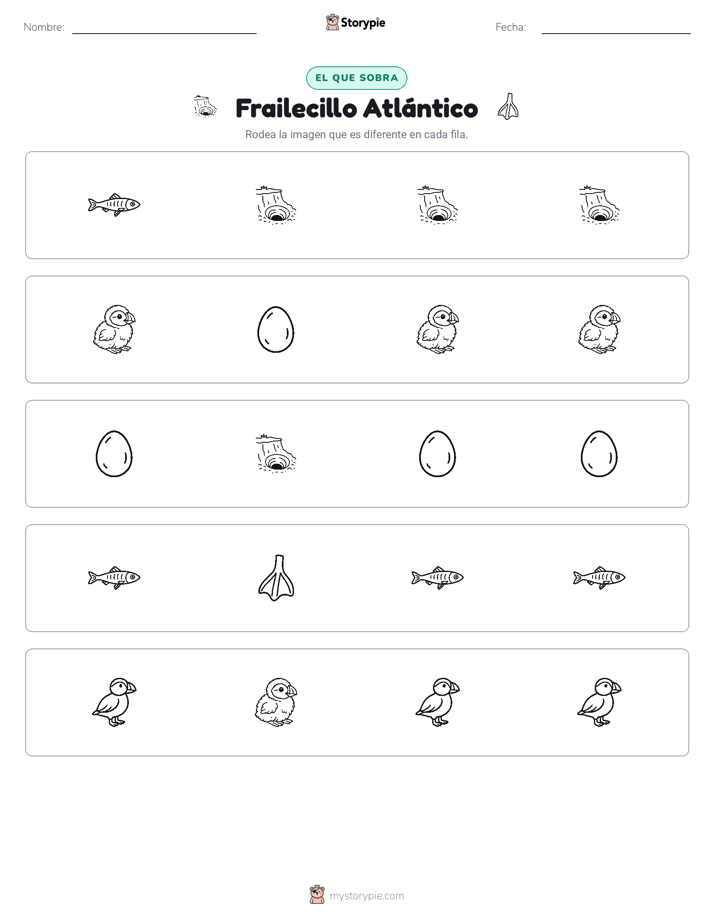The height and width of the screenshot is (924, 714).
Task: Pick the burrow icon in the third row
Action: click(x=276, y=453)
